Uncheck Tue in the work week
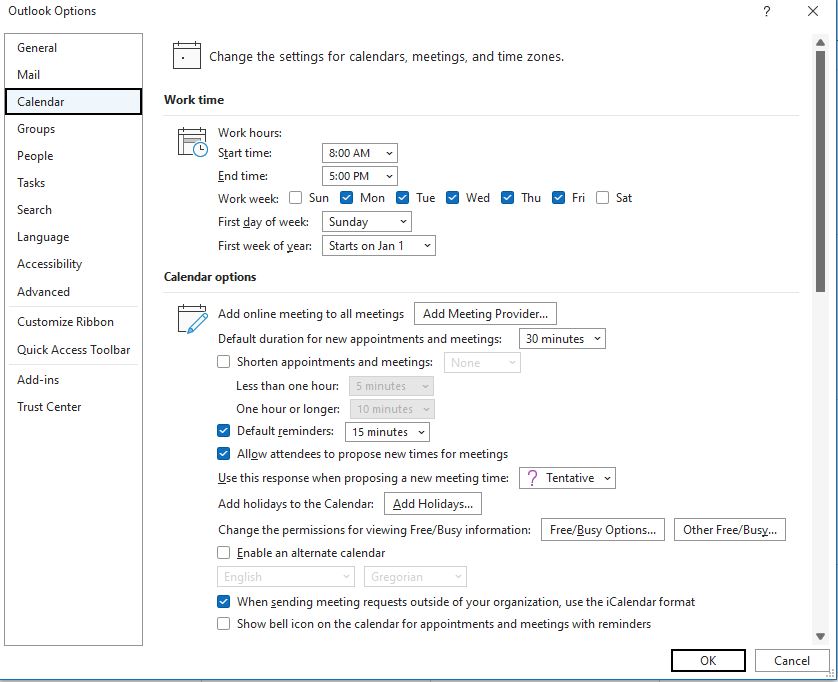The width and height of the screenshot is (838, 682). (402, 198)
